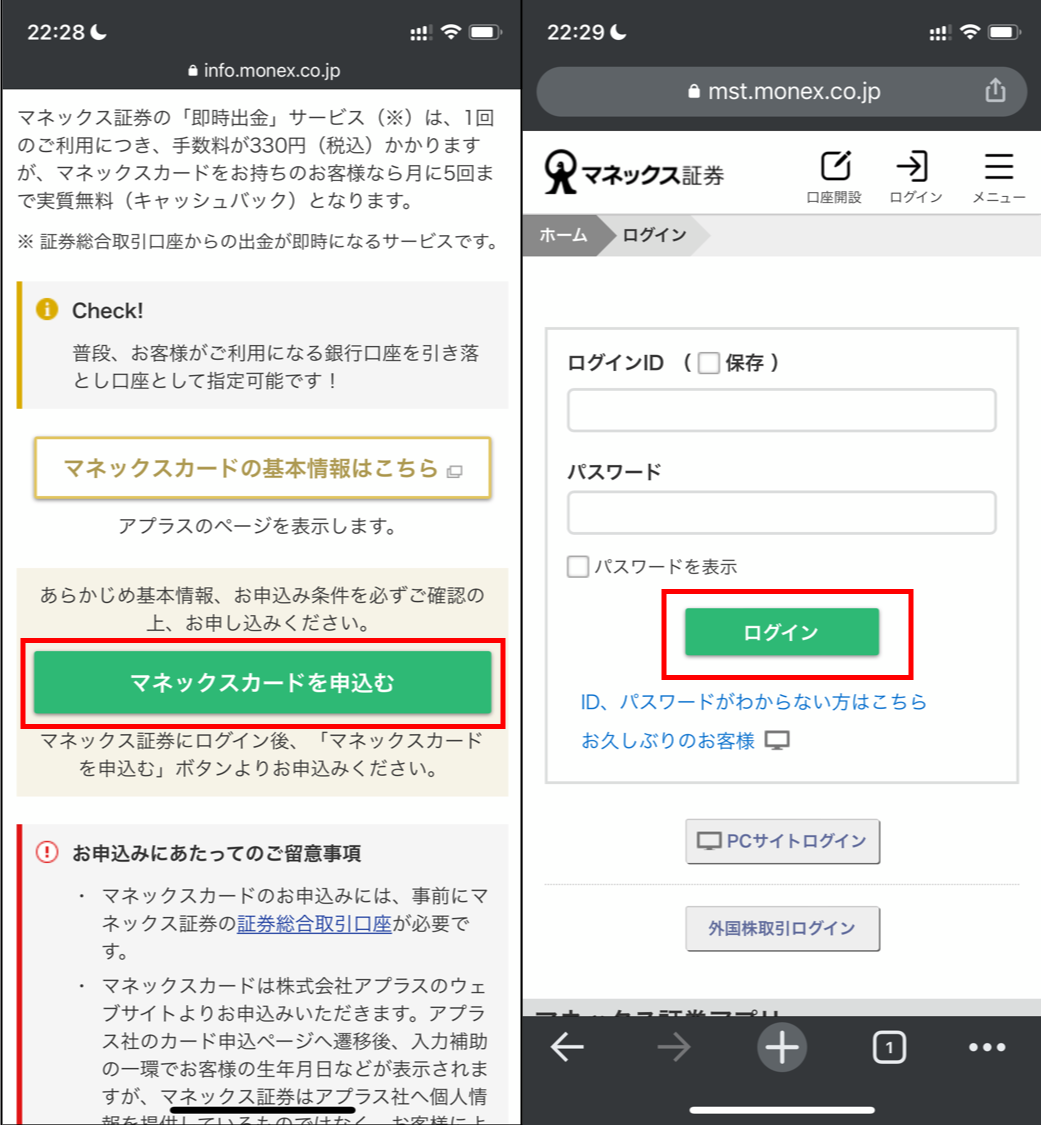
Task: Enable the パスワードを表示 checkbox
Action: point(578,567)
